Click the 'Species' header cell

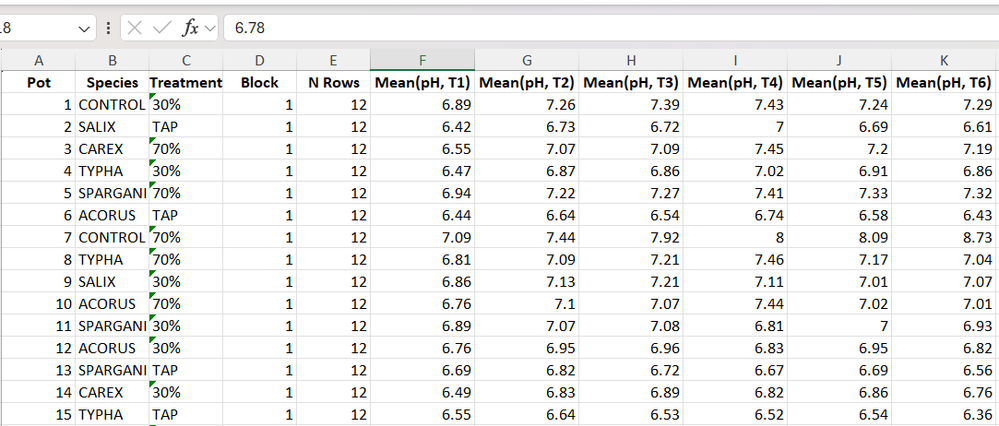[112, 82]
